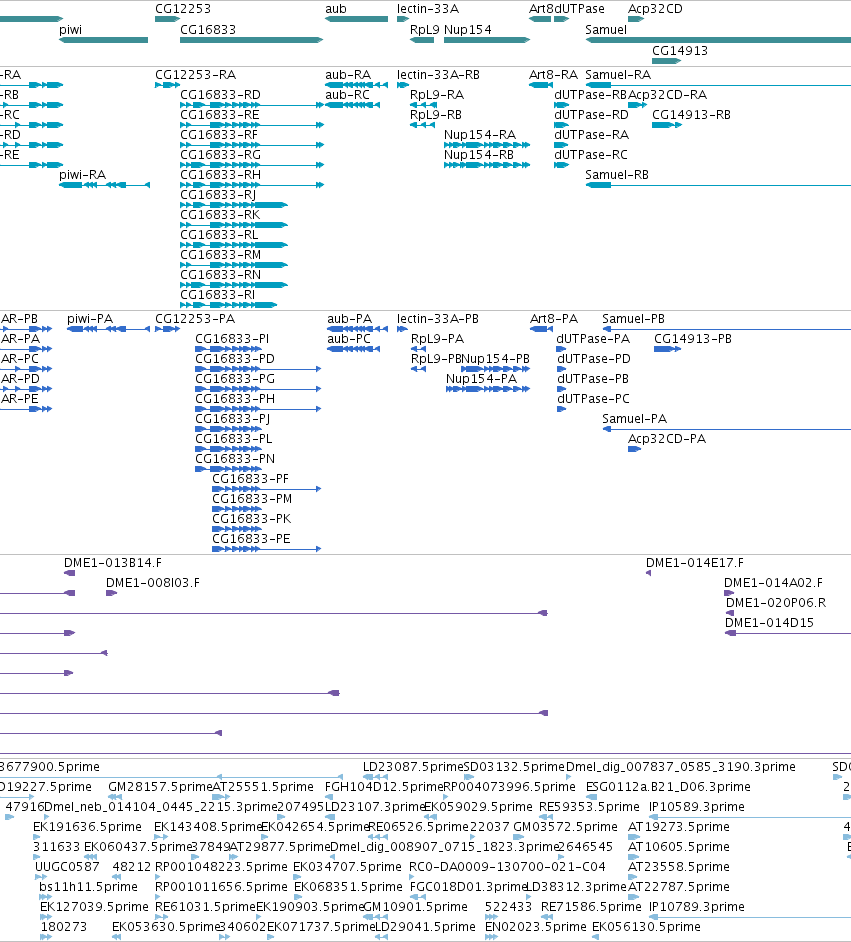Click EST label AT19273.5prime
Image resolution: width=851 pixels, height=942 pixels.
(x=679, y=826)
